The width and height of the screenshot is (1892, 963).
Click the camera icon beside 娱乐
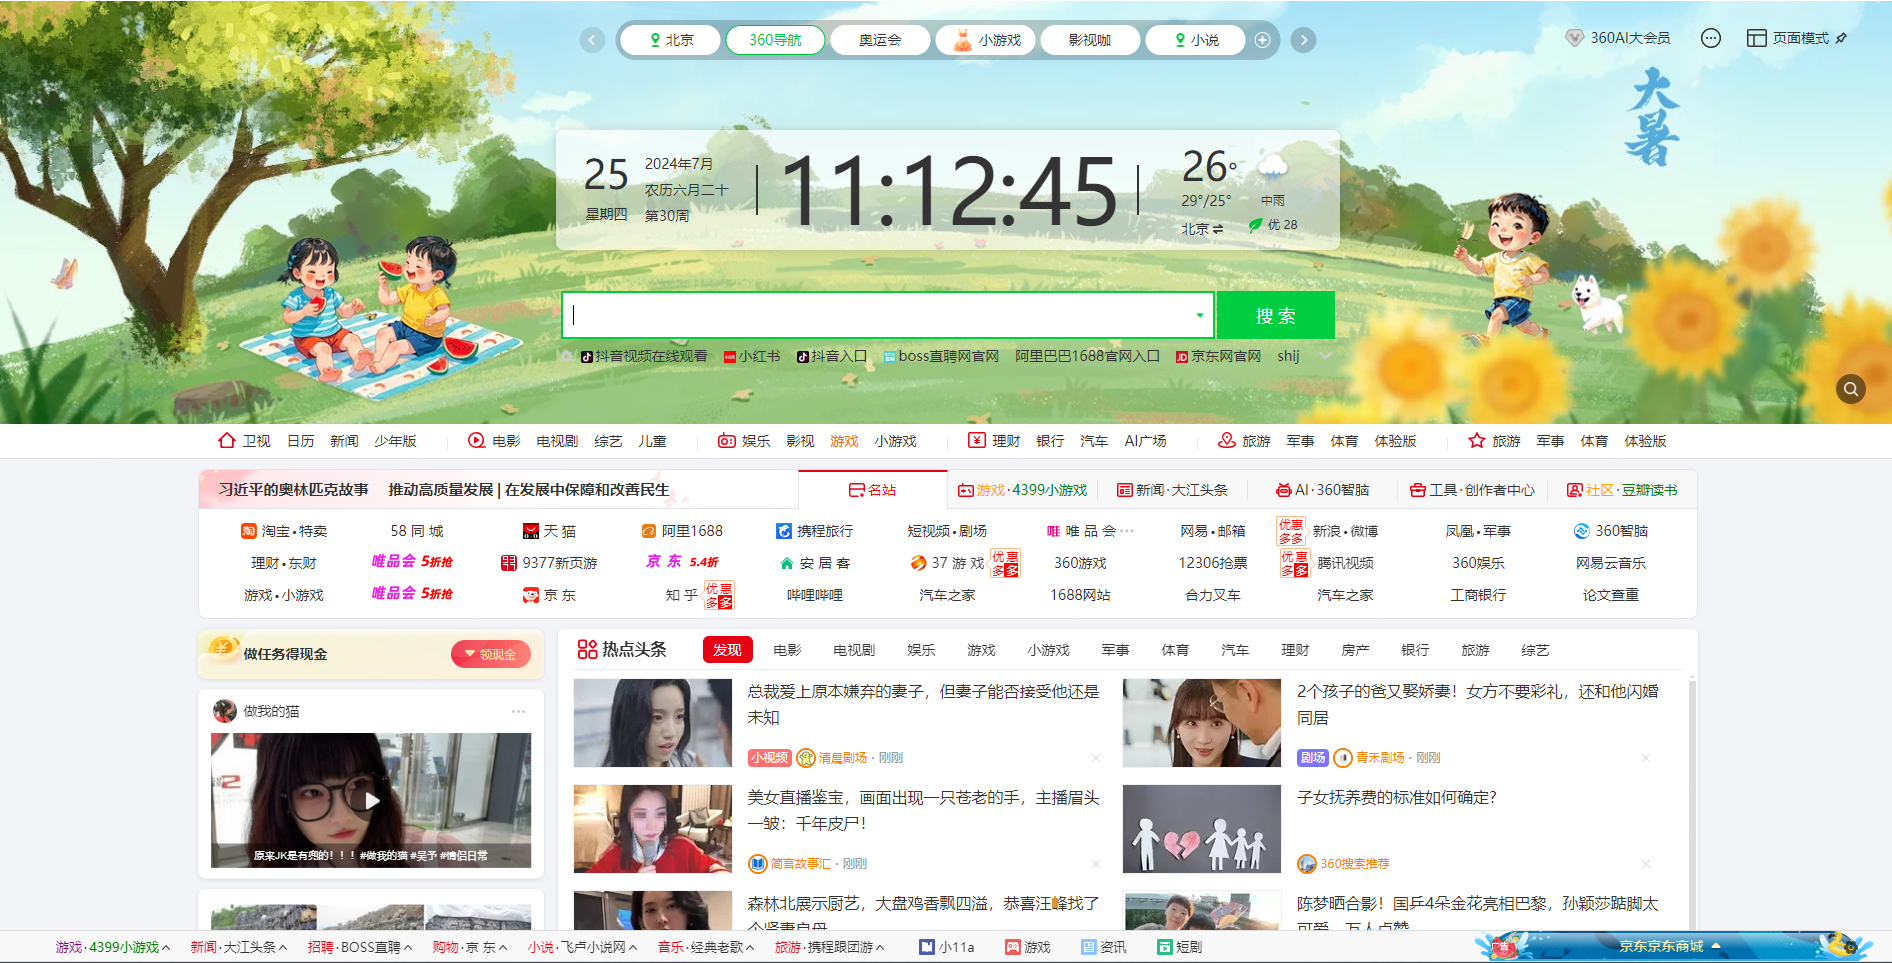[x=727, y=440]
